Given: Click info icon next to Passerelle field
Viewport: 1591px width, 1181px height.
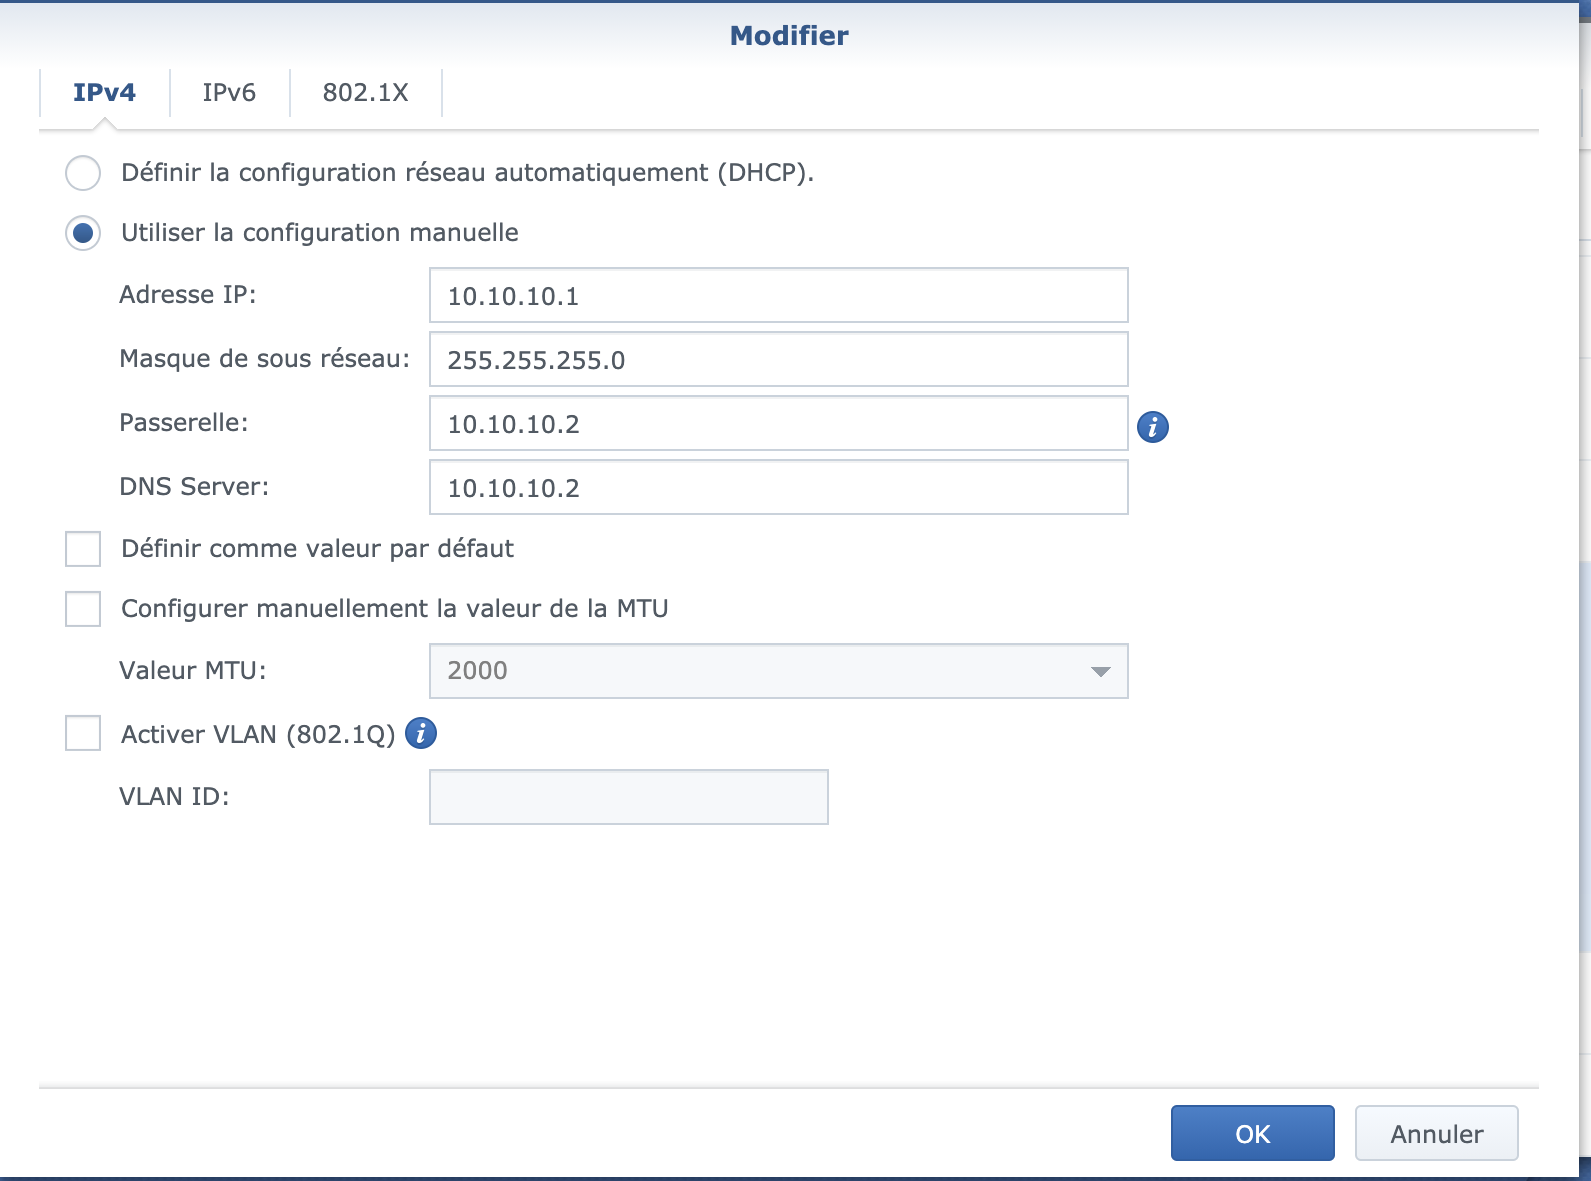Looking at the screenshot, I should pos(1153,427).
